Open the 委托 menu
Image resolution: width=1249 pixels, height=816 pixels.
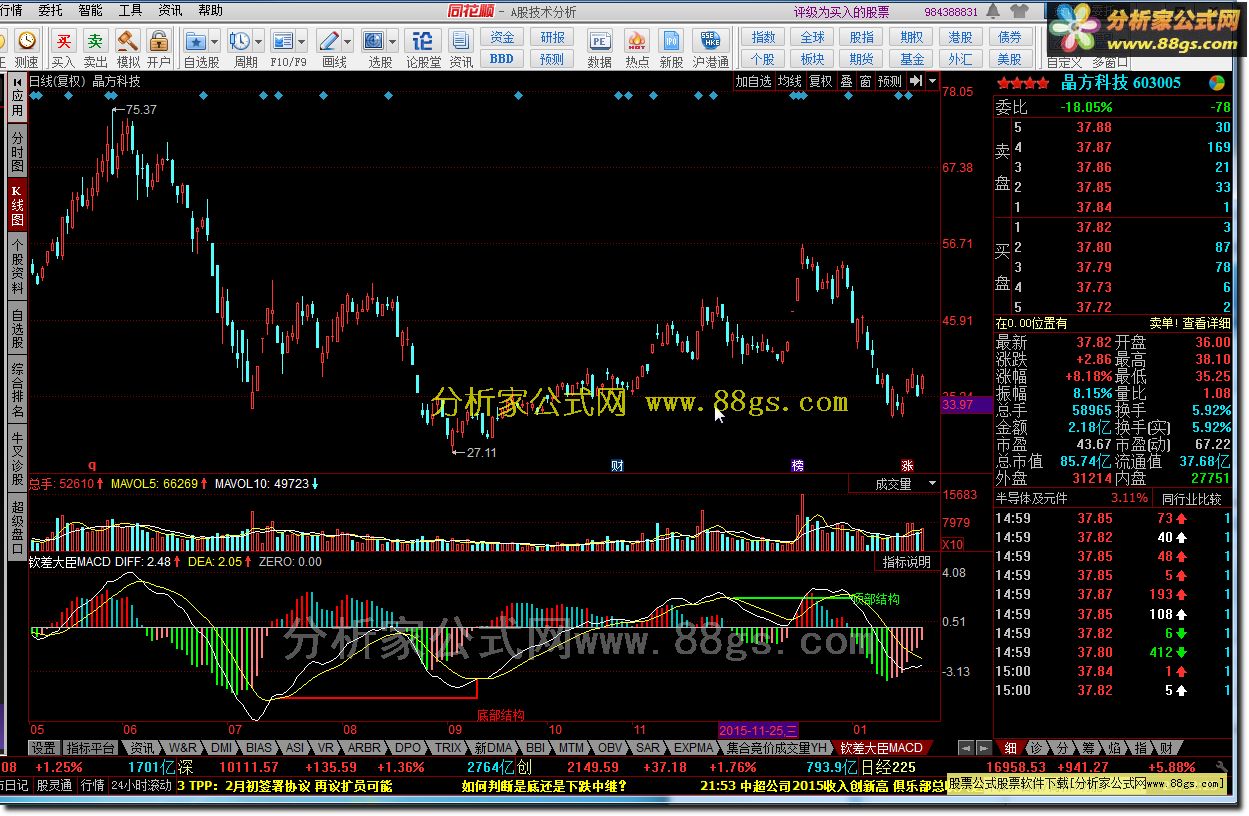pyautogui.click(x=50, y=10)
